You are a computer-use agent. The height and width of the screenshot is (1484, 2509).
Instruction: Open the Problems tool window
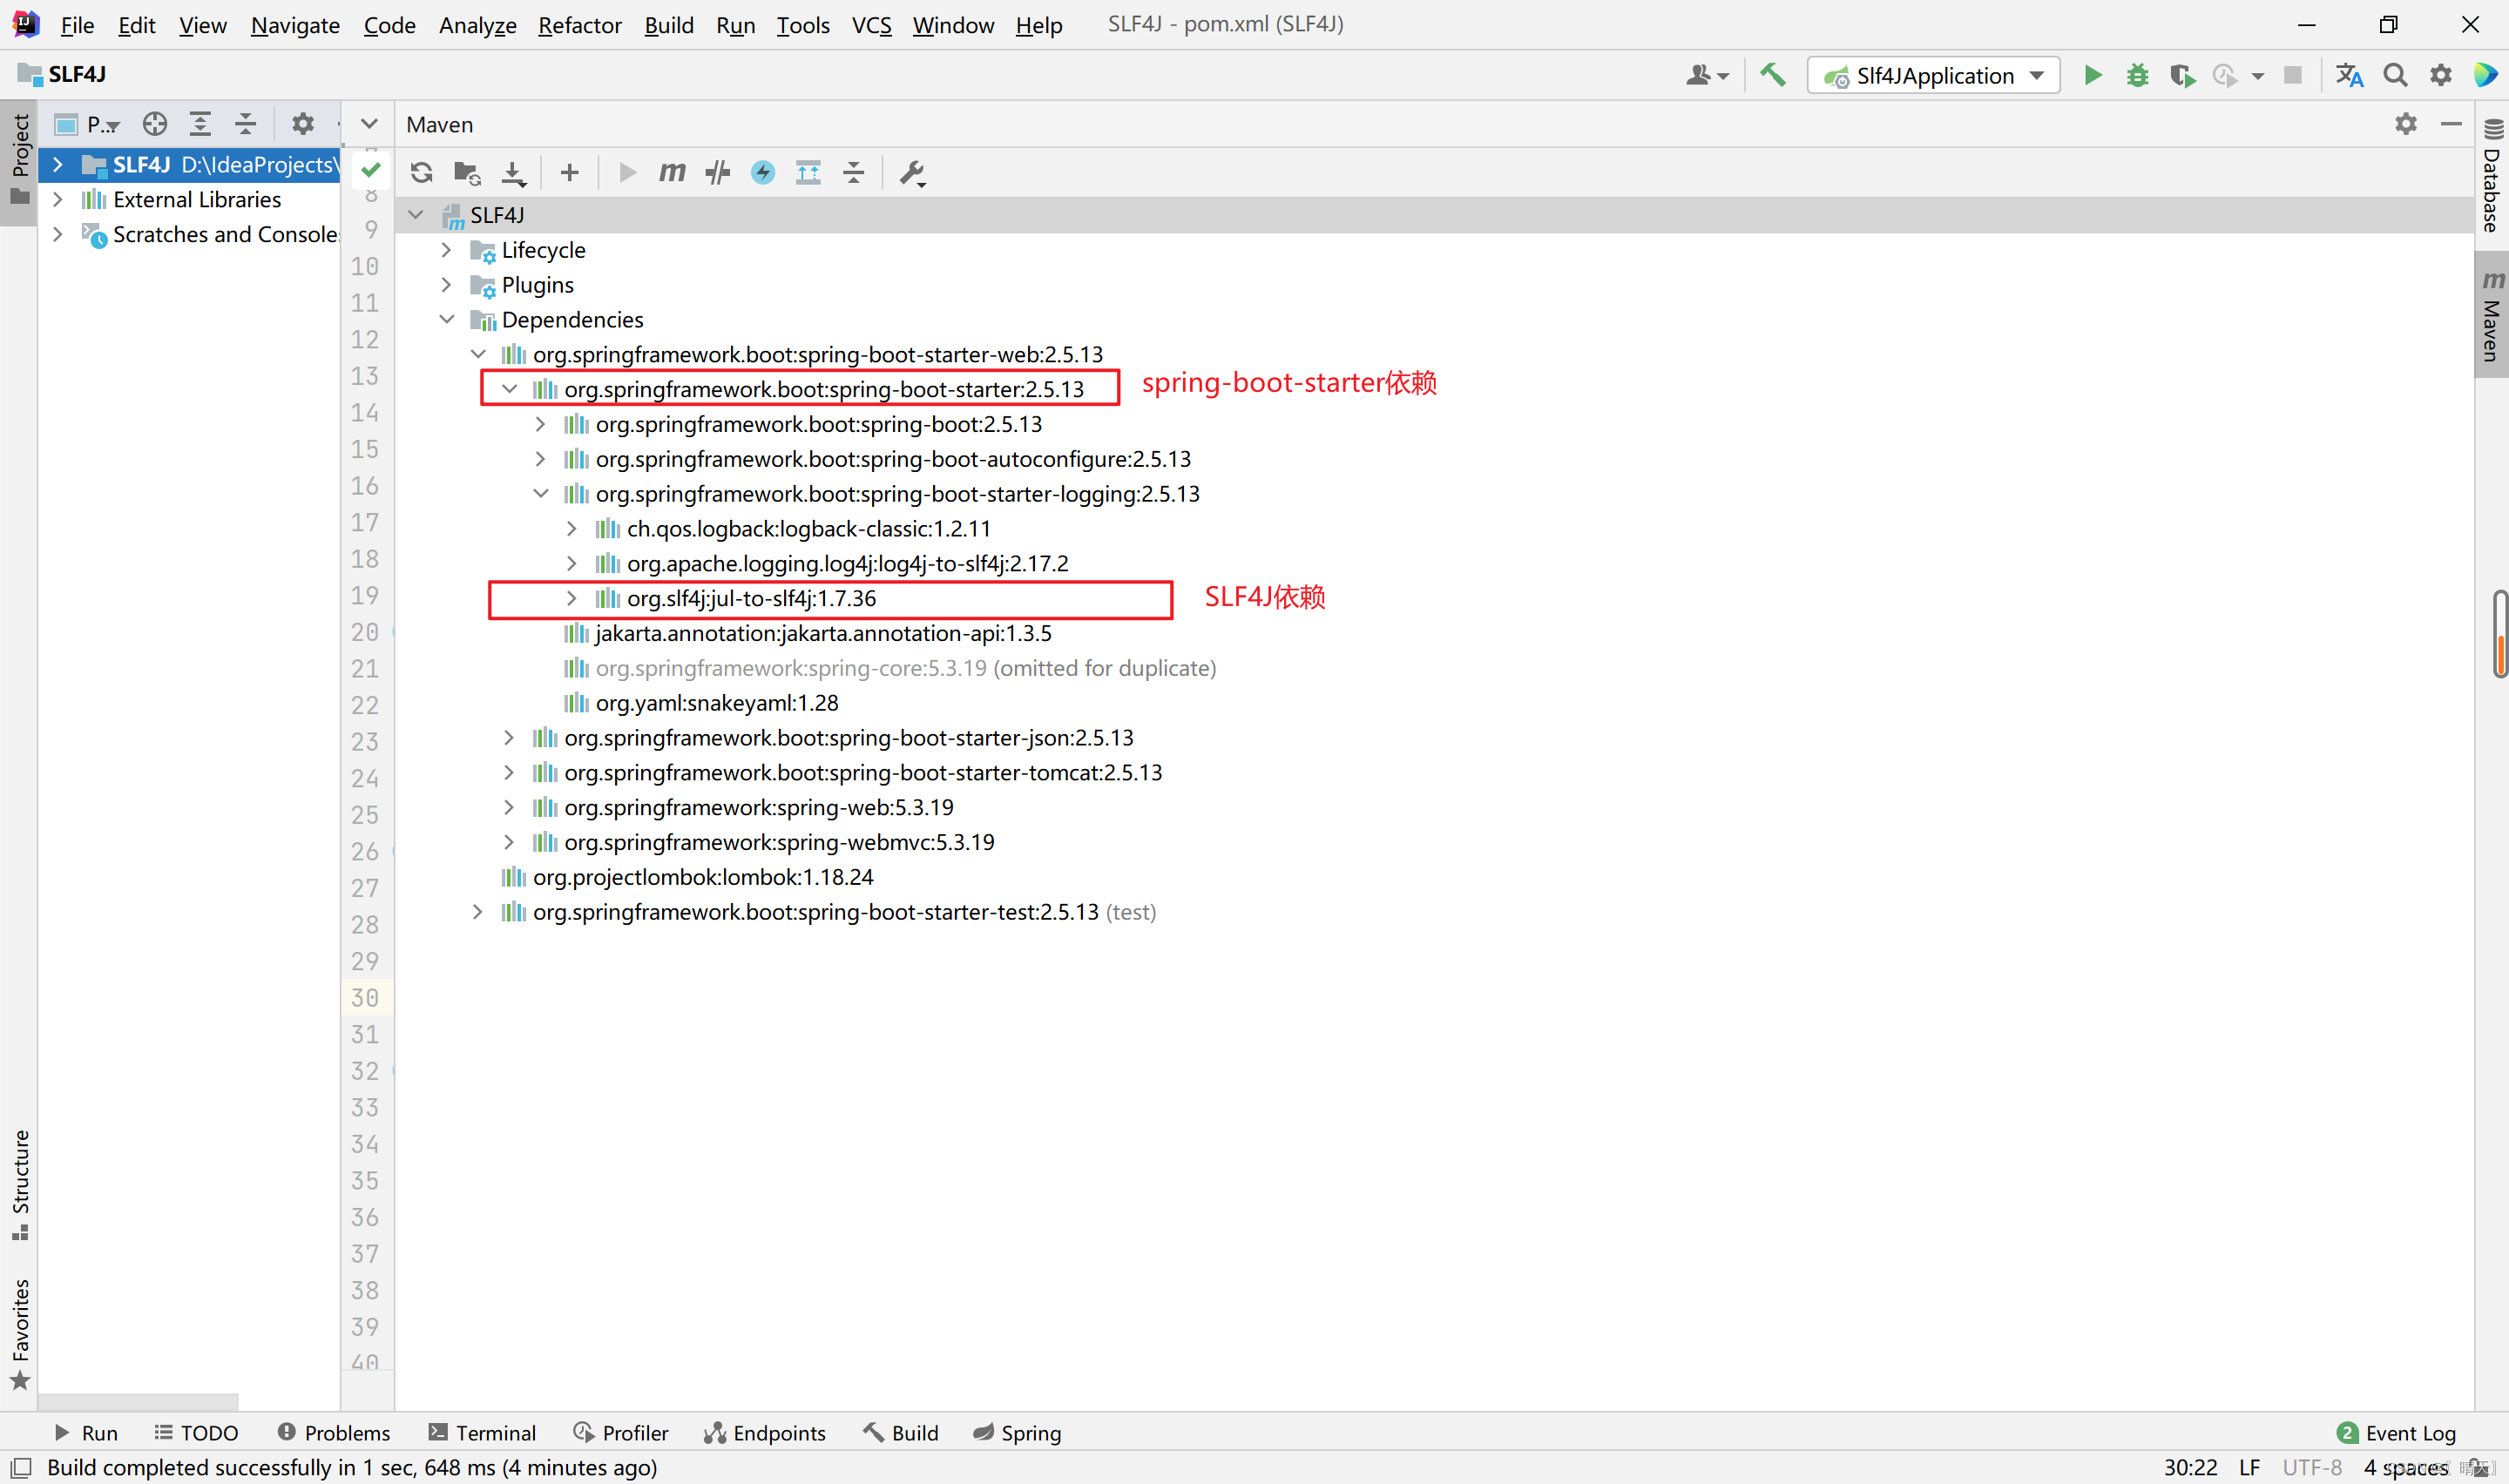(x=334, y=1433)
